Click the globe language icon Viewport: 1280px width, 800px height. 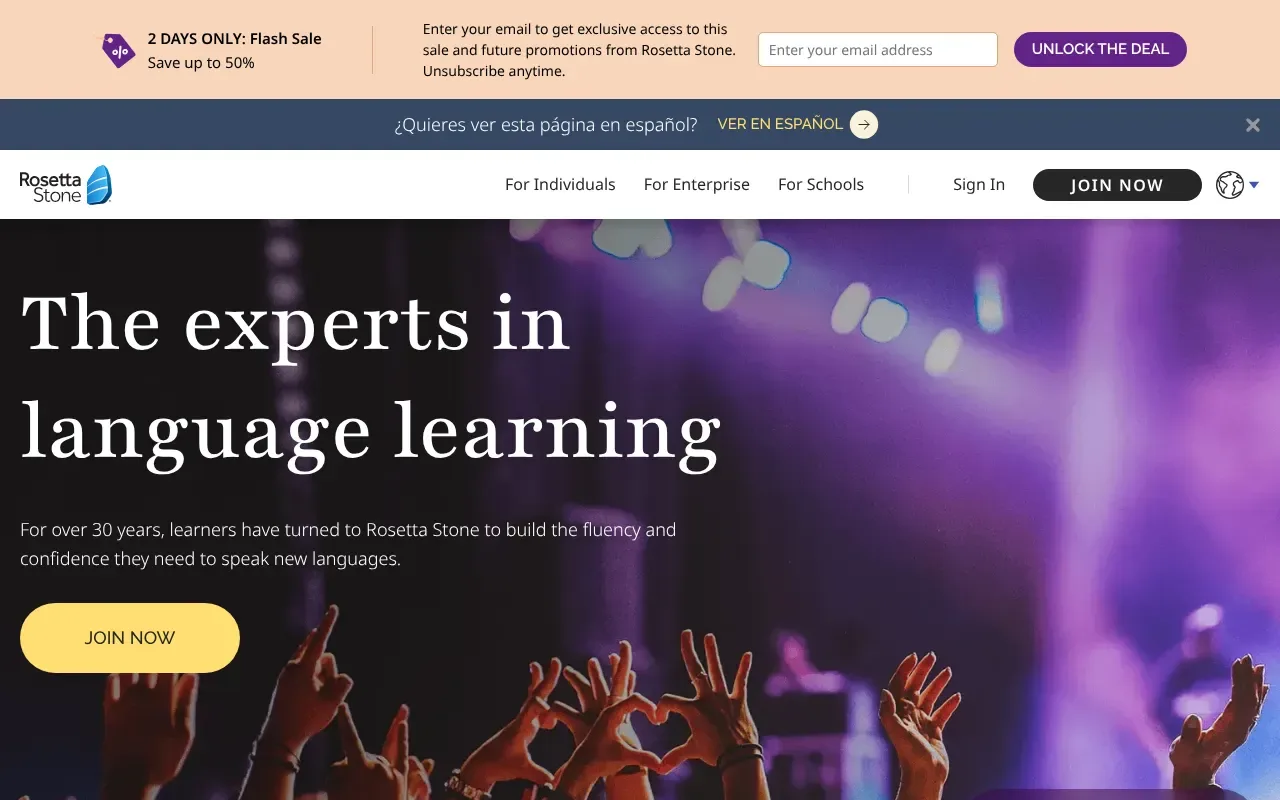point(1229,185)
